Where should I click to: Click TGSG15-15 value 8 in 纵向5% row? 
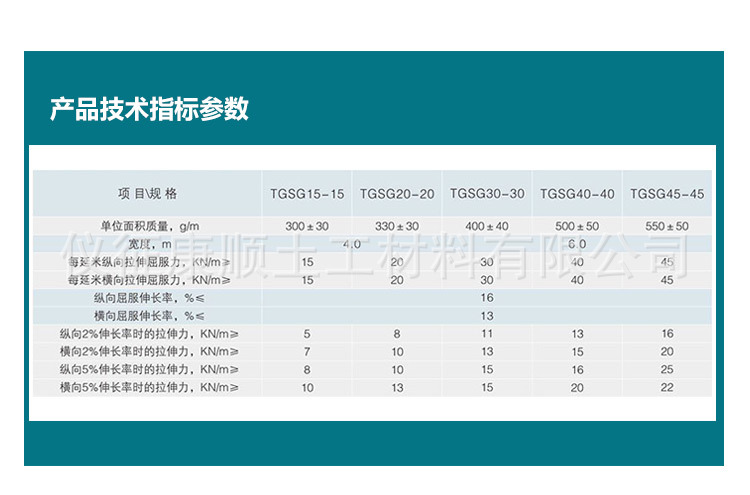[x=307, y=370]
